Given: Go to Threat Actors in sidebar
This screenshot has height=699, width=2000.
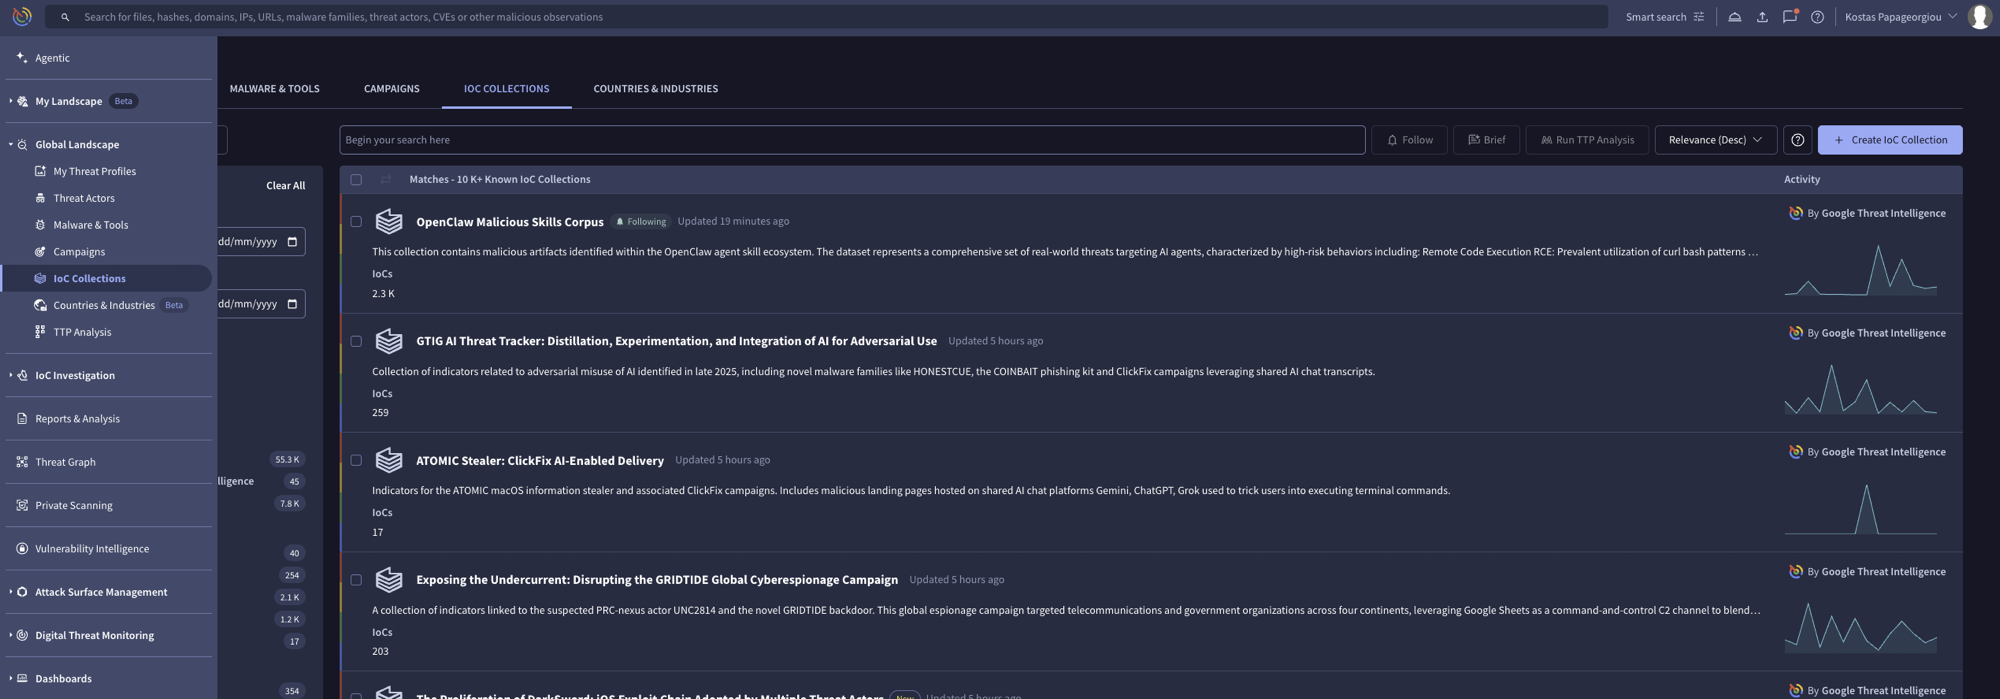Looking at the screenshot, I should 84,198.
